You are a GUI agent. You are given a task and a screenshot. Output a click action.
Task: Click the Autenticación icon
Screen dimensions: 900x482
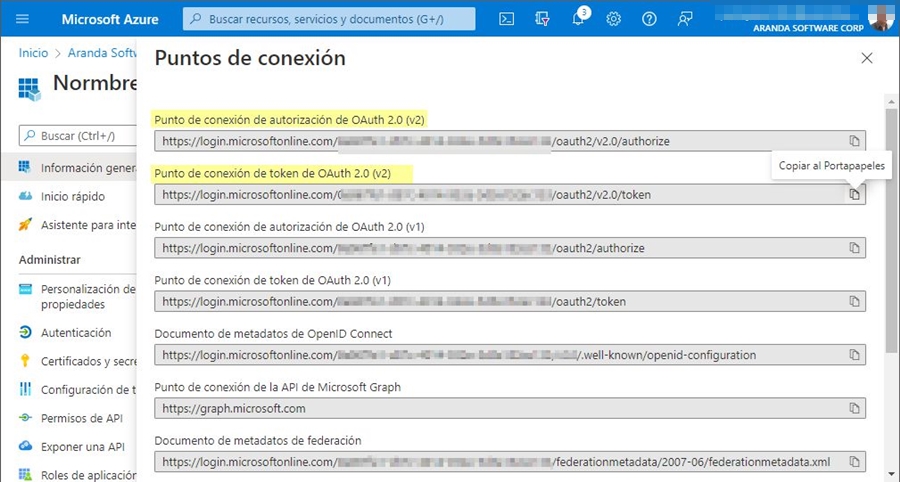pos(25,332)
